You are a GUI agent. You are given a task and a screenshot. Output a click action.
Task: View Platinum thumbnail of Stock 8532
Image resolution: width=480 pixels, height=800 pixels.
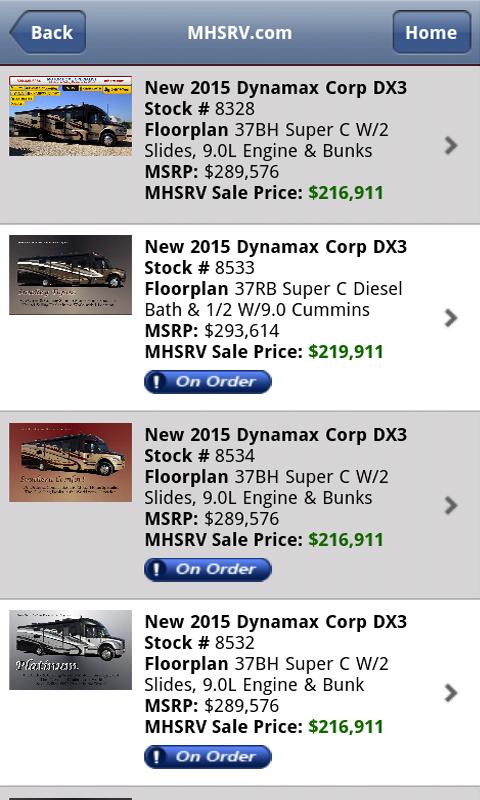(70, 650)
